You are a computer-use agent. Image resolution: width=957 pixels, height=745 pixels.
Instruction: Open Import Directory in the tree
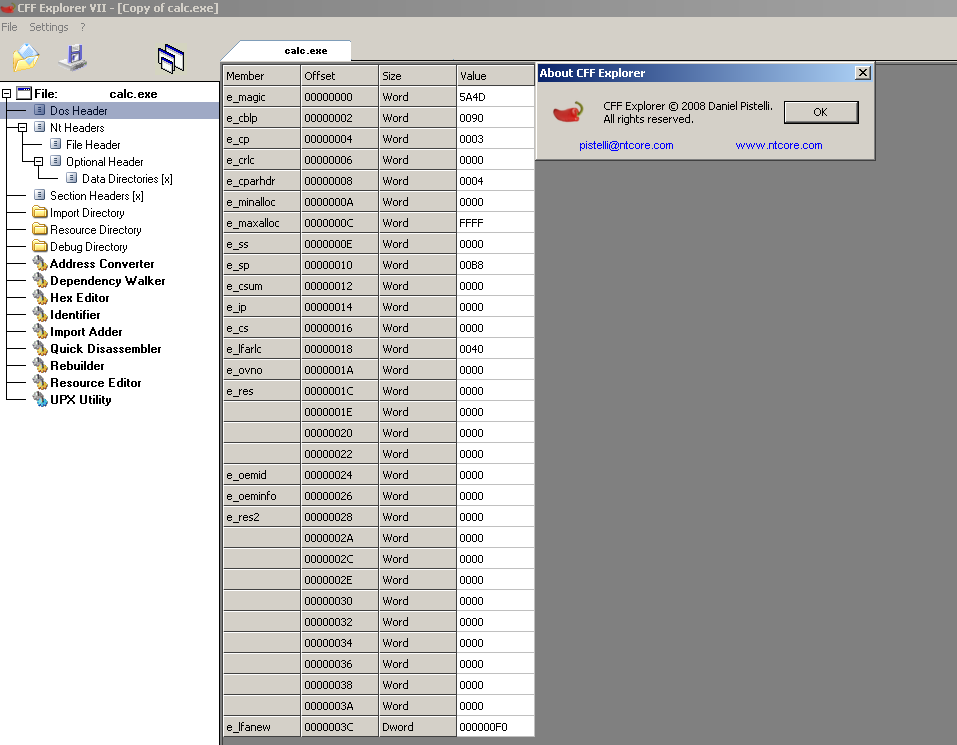coord(87,213)
